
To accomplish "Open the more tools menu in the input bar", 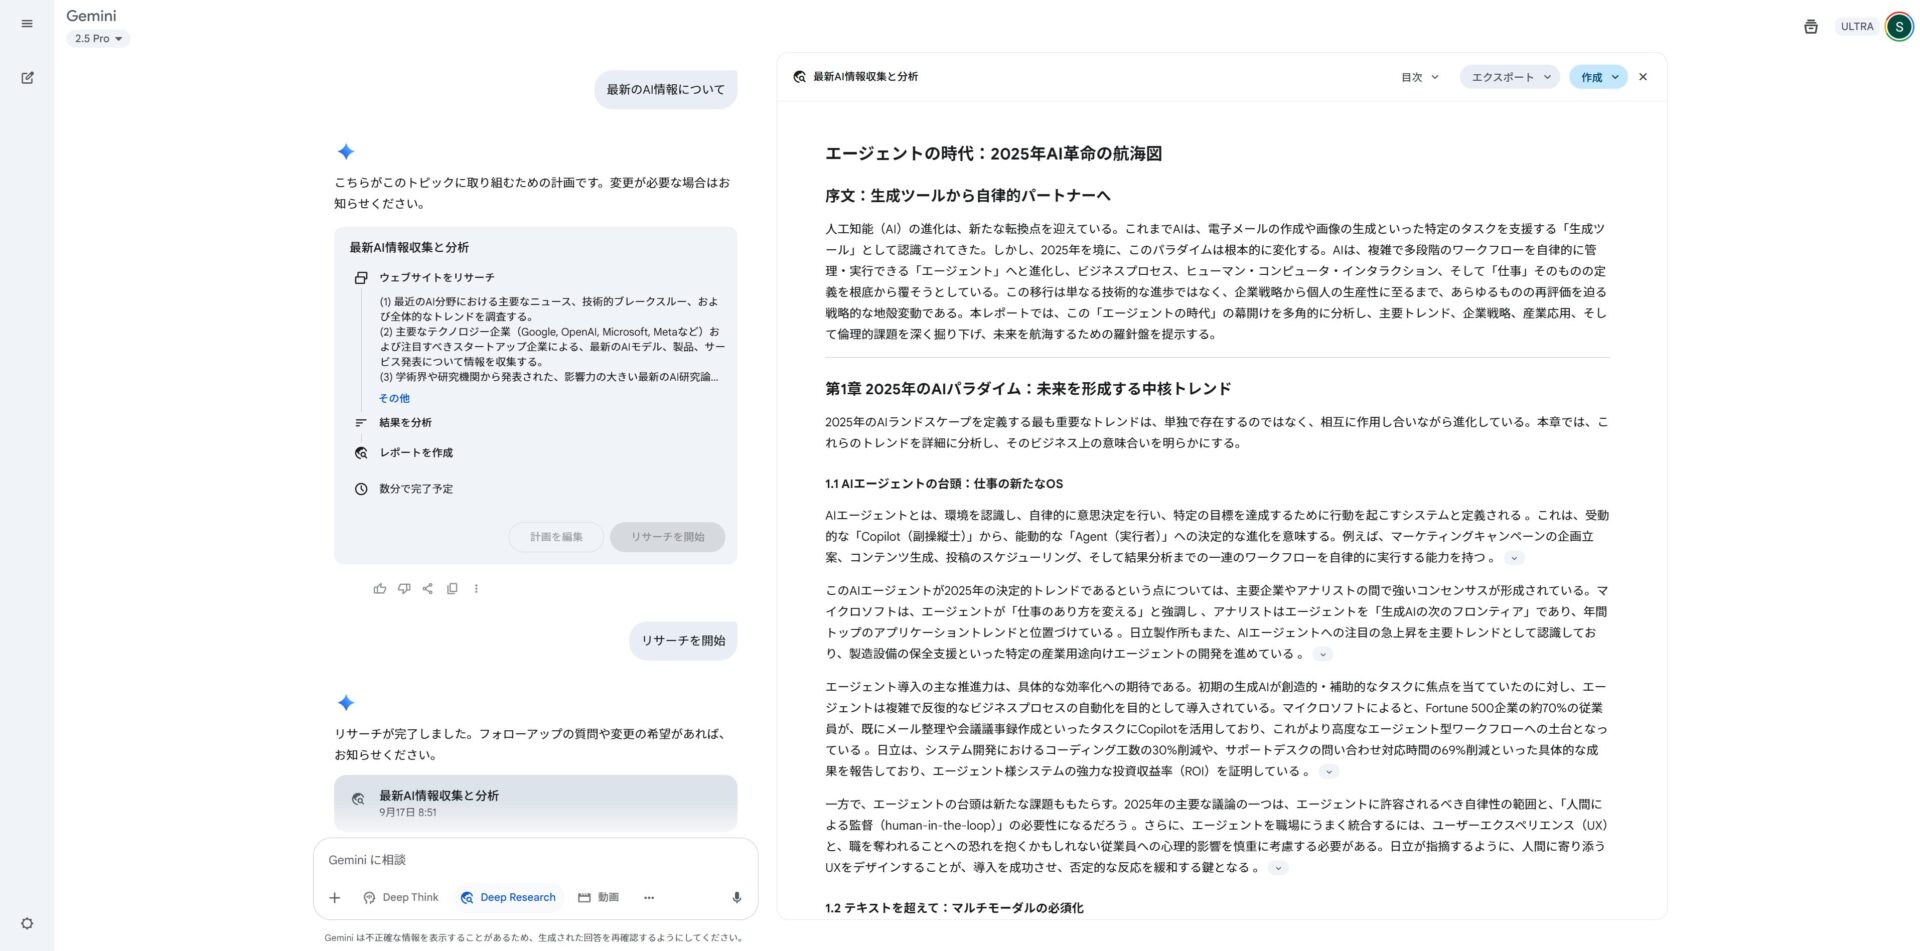I will [649, 897].
